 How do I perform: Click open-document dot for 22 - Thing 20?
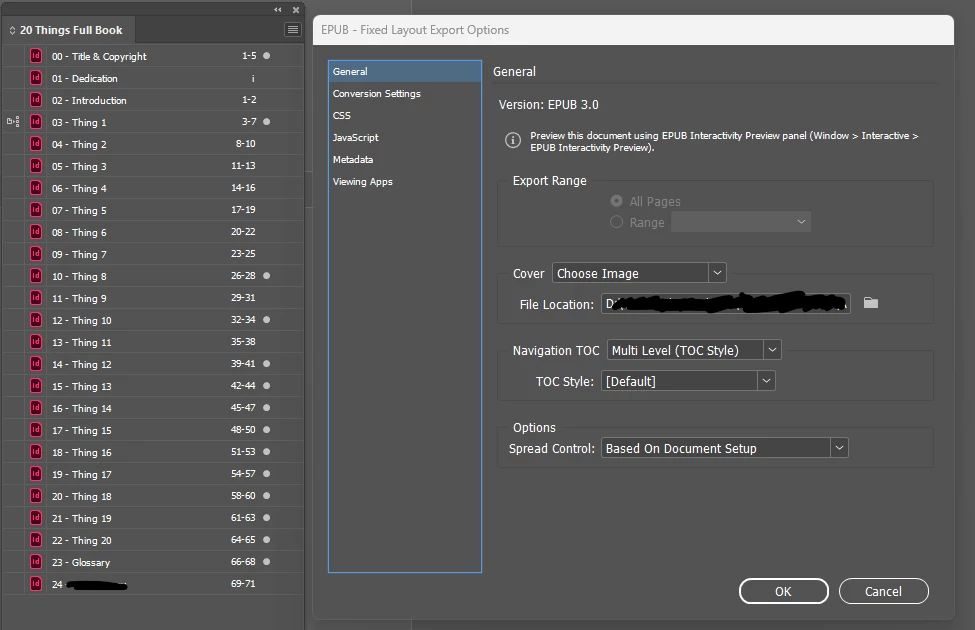pos(267,540)
